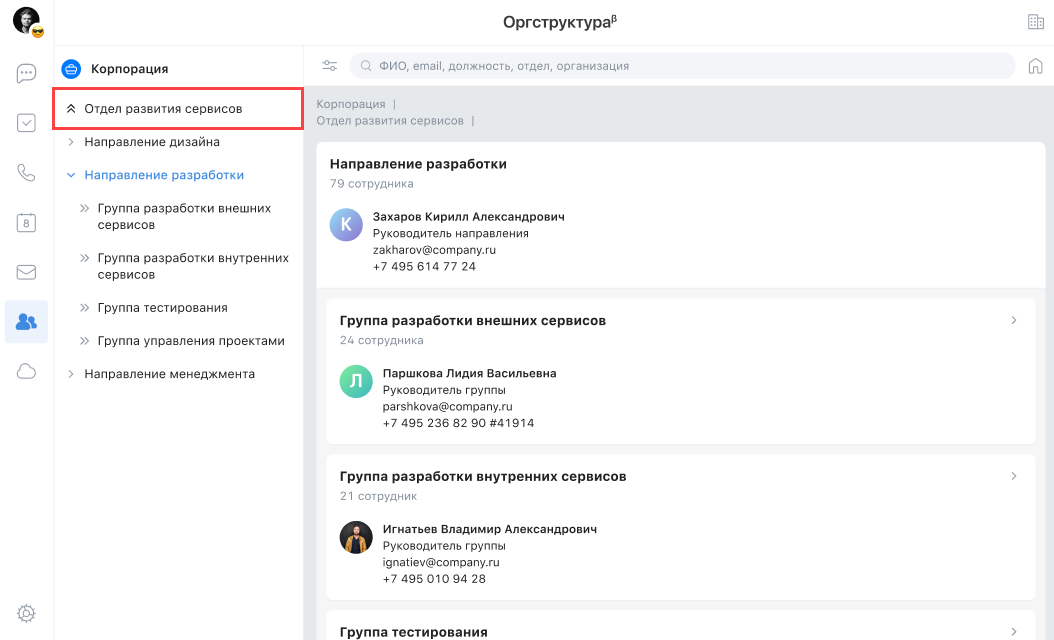Select Группа управления проектами in tree
Screen dimensions: 1054x640
click(x=191, y=341)
